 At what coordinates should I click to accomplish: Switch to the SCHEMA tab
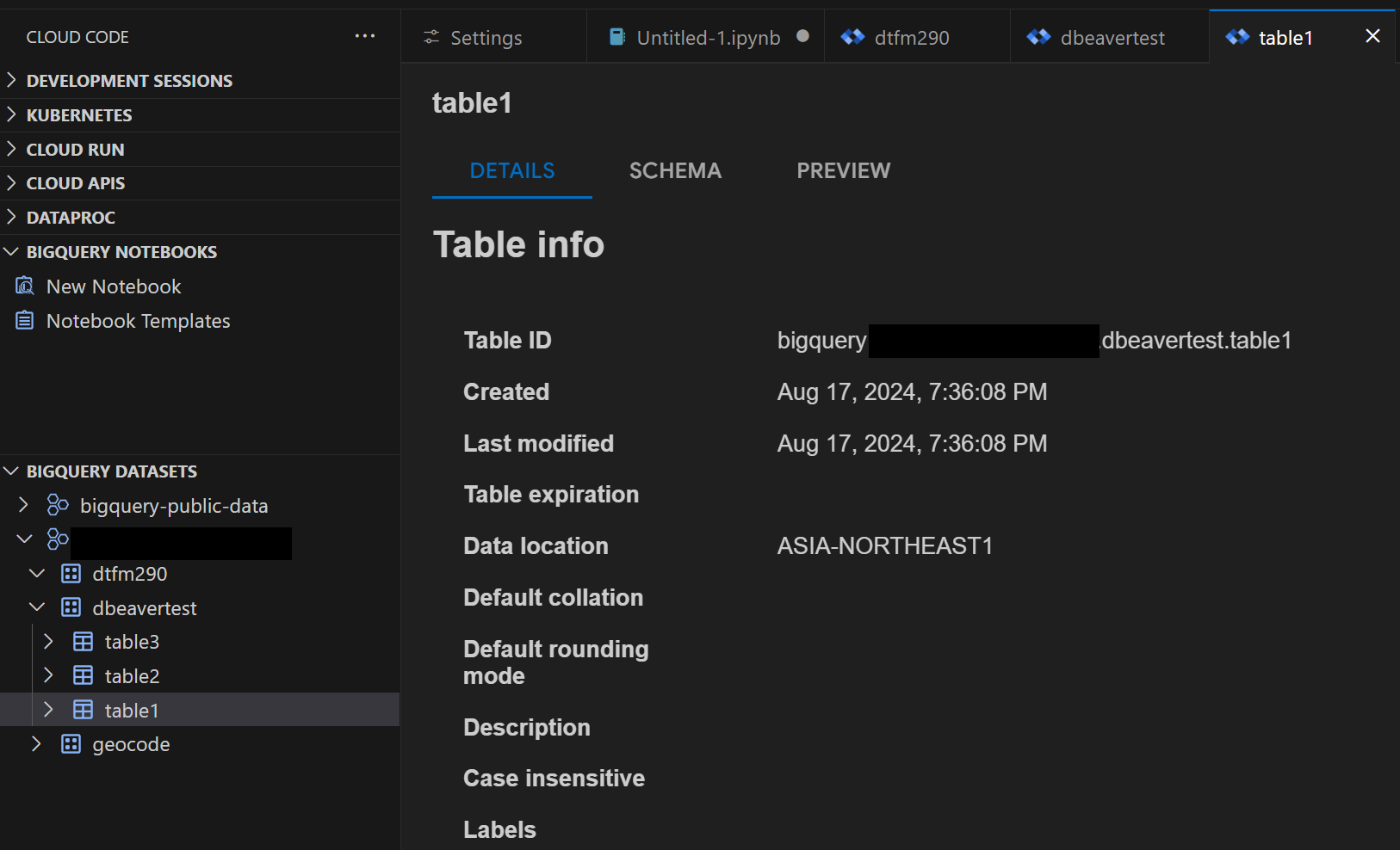(x=675, y=171)
